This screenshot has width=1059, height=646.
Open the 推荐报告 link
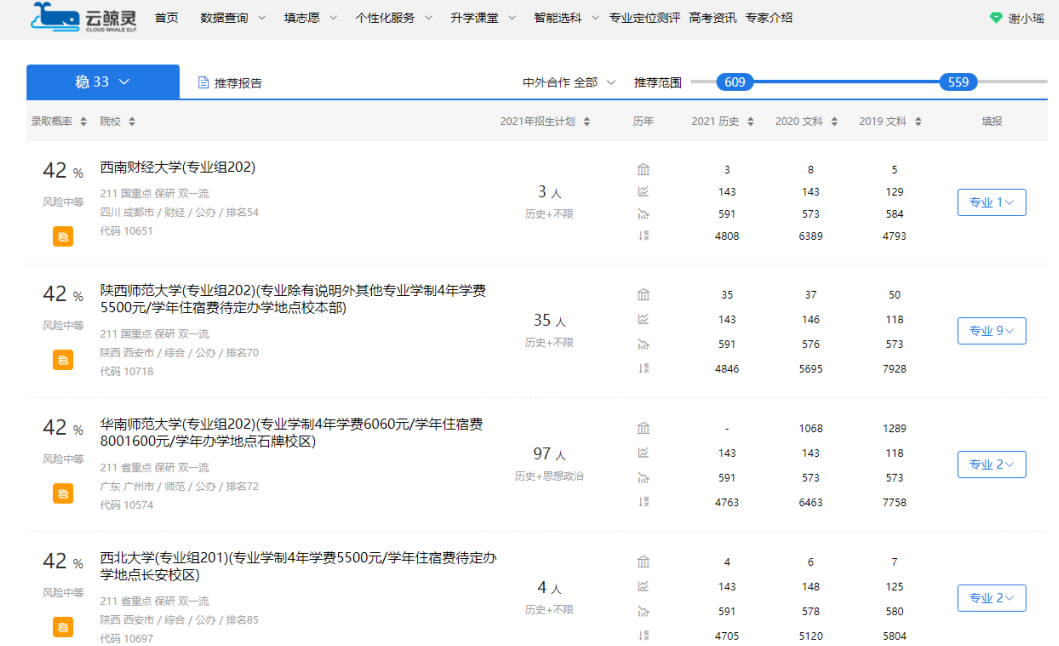pyautogui.click(x=238, y=83)
